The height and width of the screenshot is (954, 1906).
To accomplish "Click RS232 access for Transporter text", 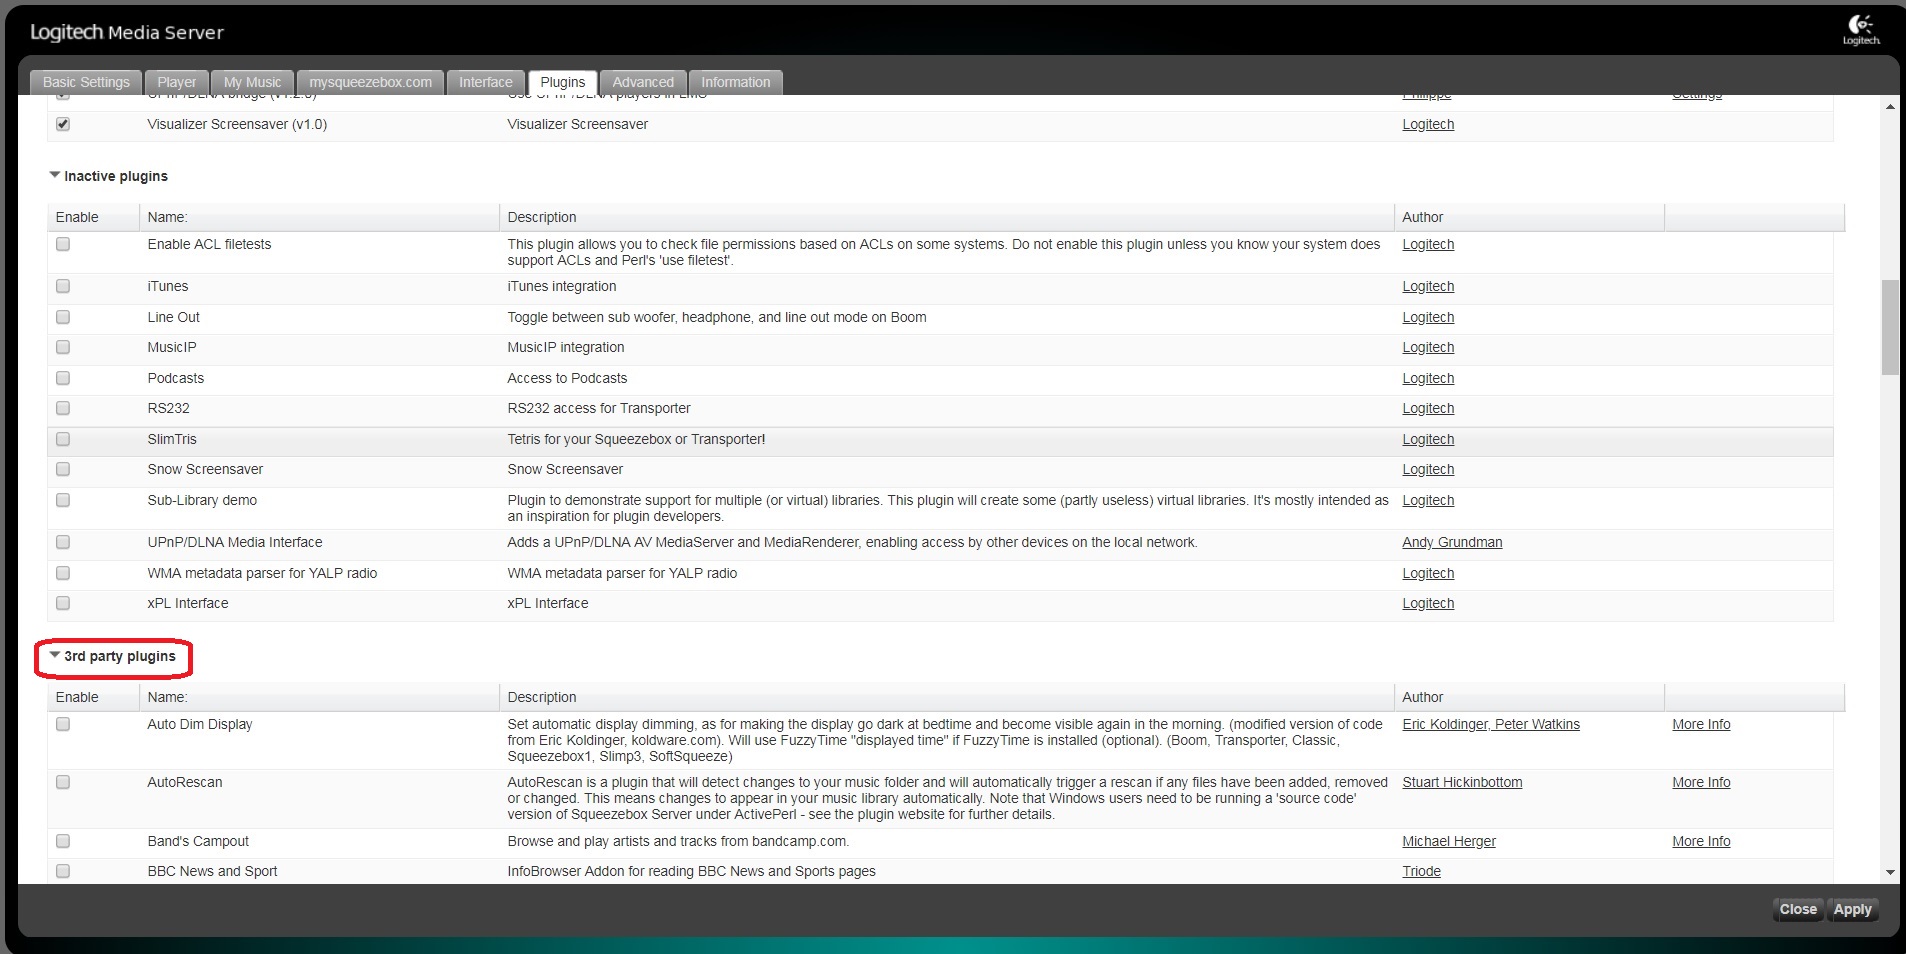I will [x=599, y=408].
